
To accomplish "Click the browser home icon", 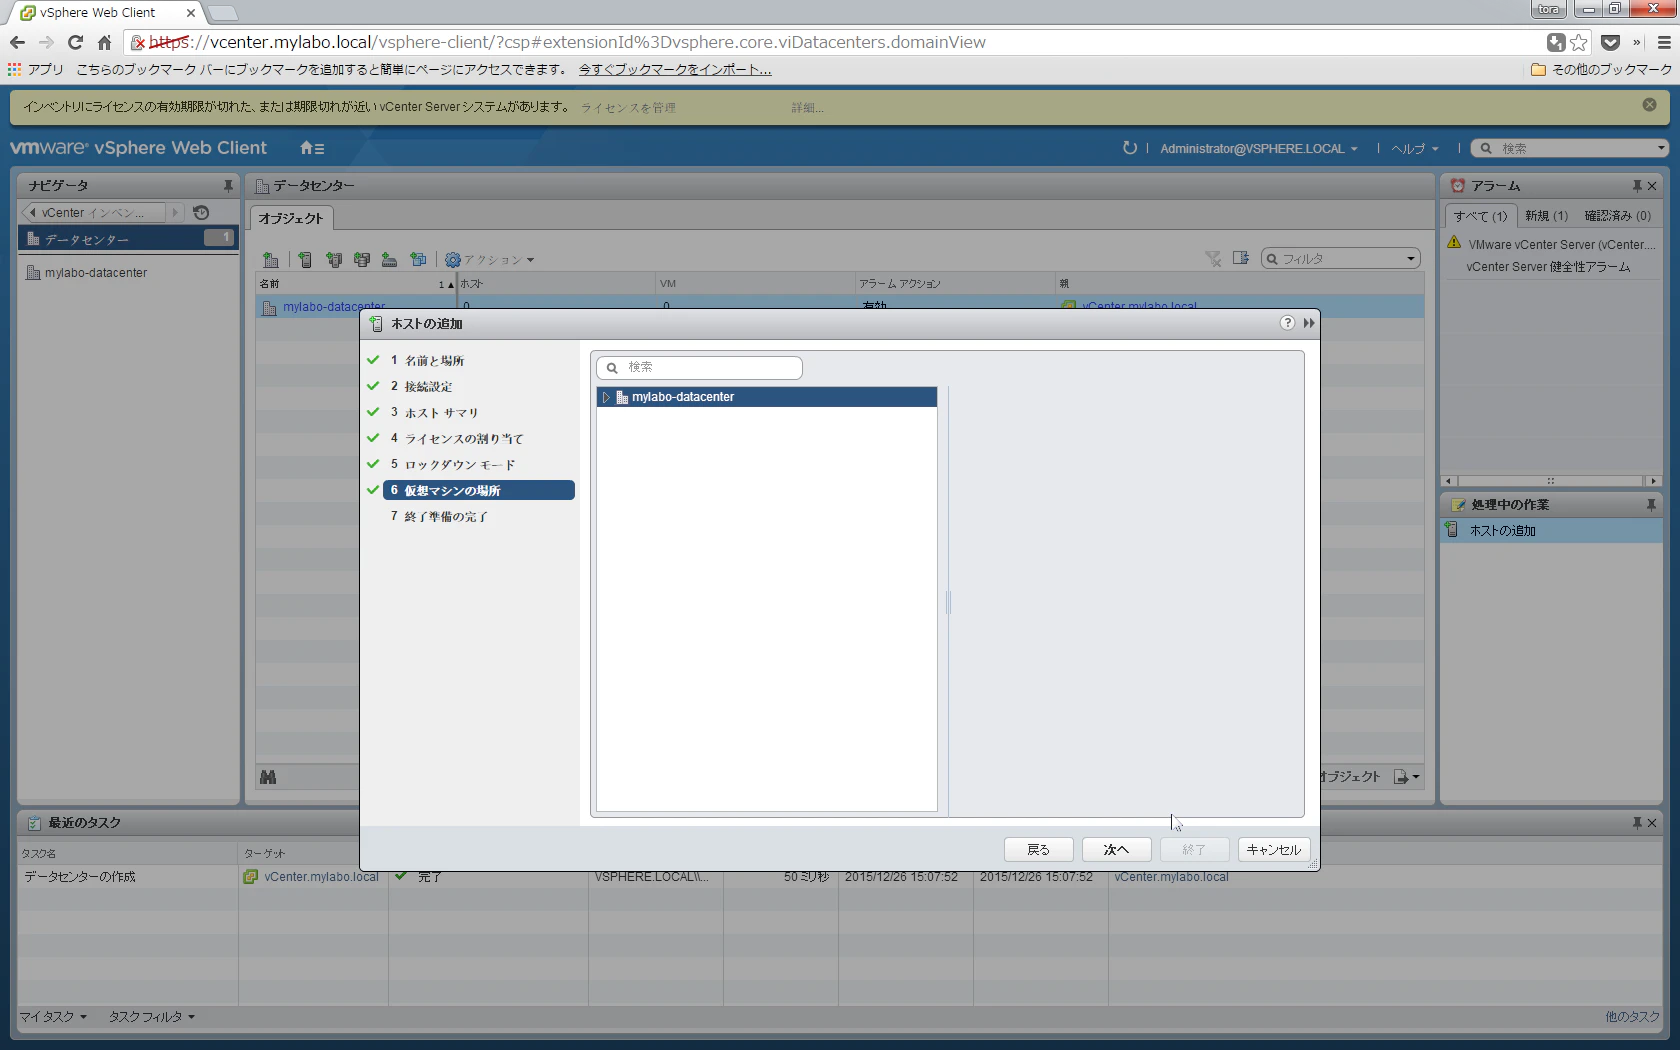I will (x=104, y=42).
